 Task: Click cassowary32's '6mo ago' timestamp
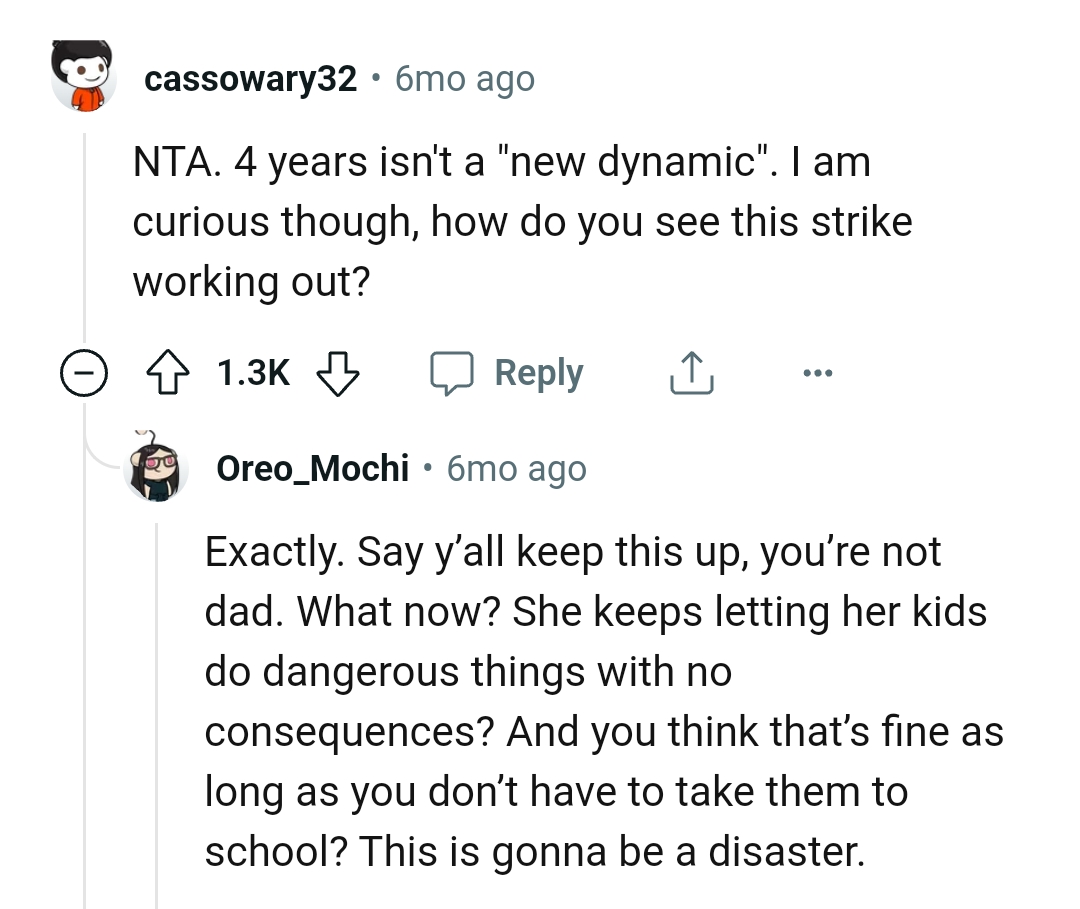465,79
